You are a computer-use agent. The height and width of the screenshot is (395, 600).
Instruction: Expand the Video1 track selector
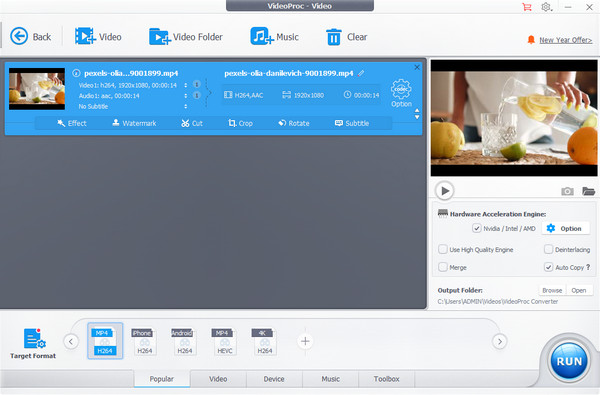pos(186,85)
